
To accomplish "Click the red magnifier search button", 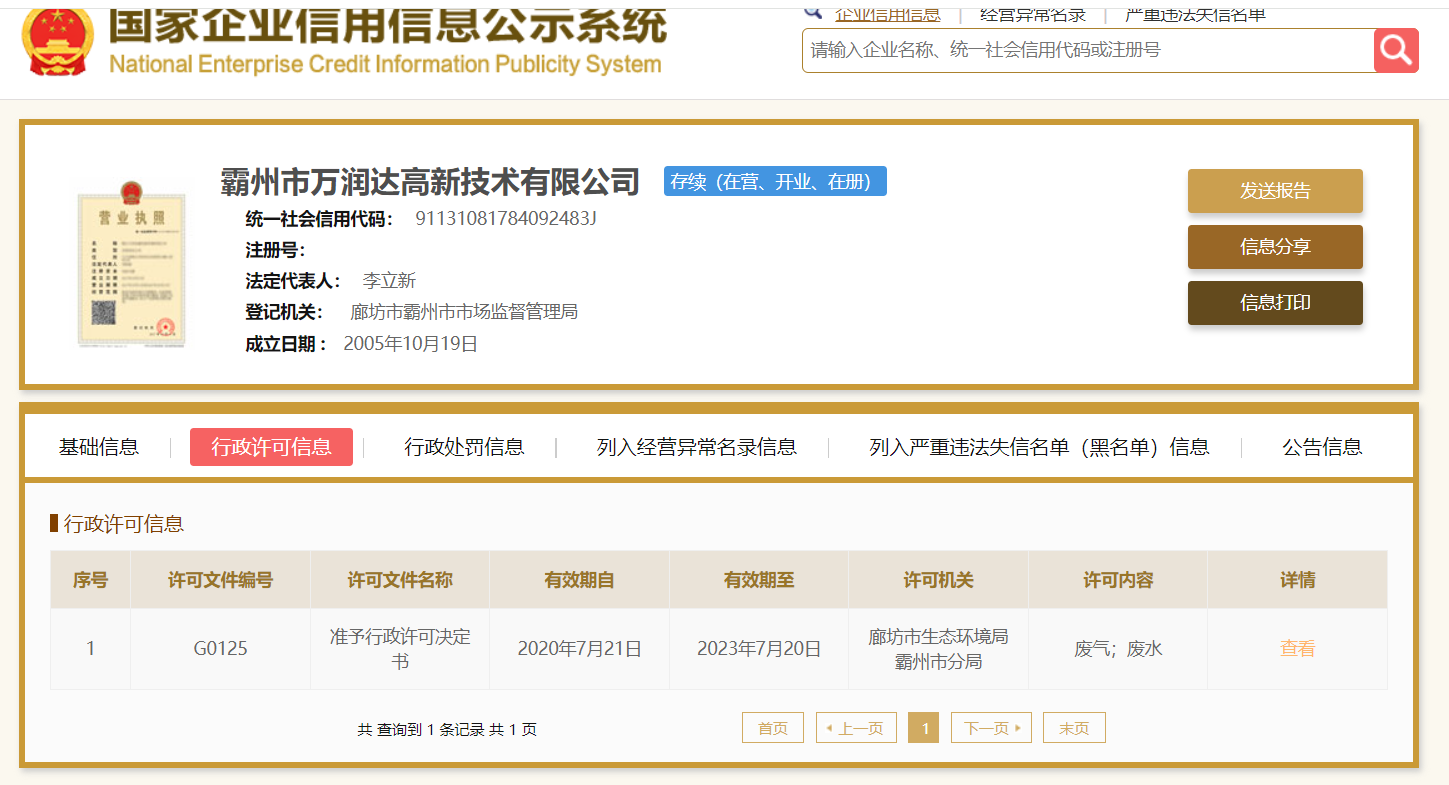I will tap(1396, 50).
